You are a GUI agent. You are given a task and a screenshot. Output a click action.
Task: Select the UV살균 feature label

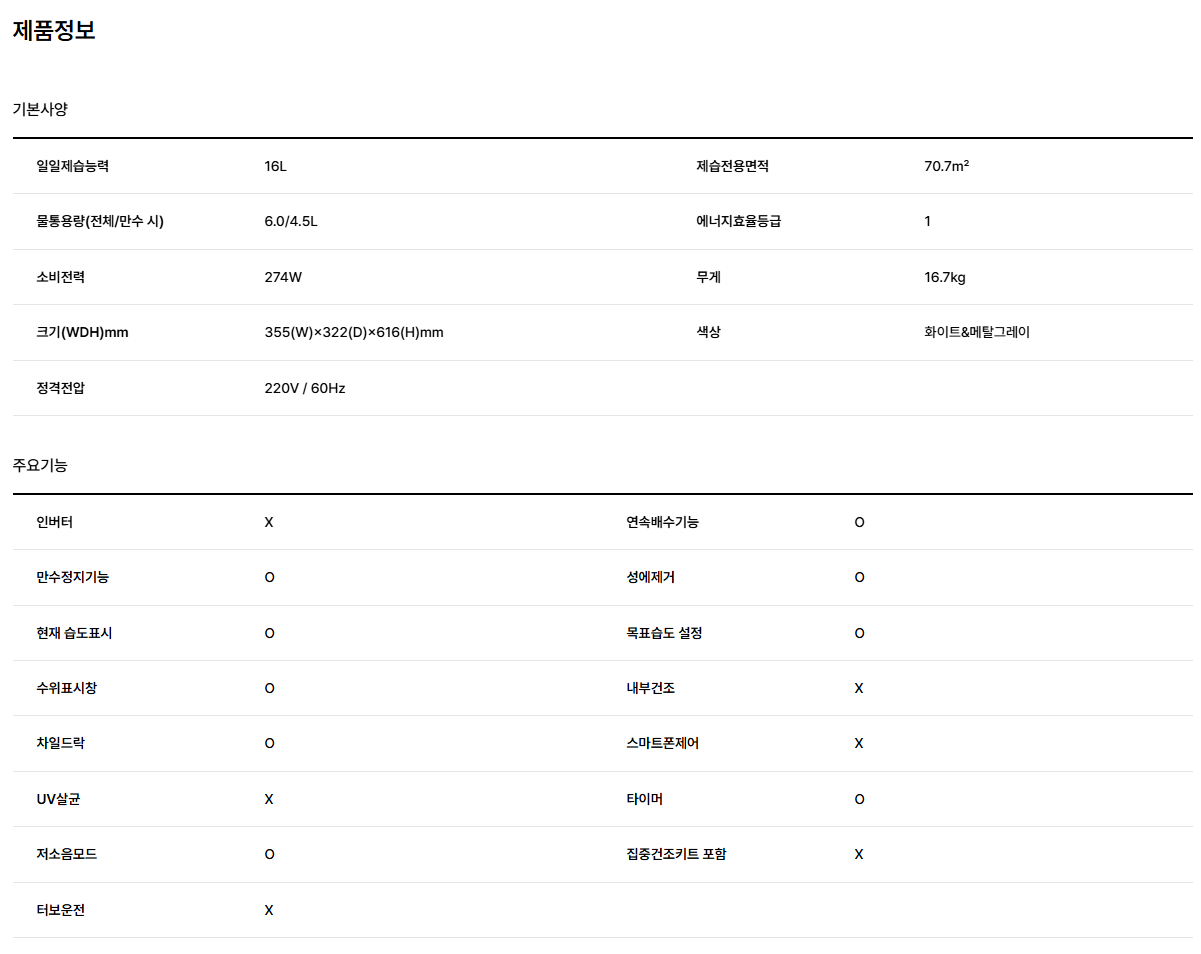pos(58,799)
